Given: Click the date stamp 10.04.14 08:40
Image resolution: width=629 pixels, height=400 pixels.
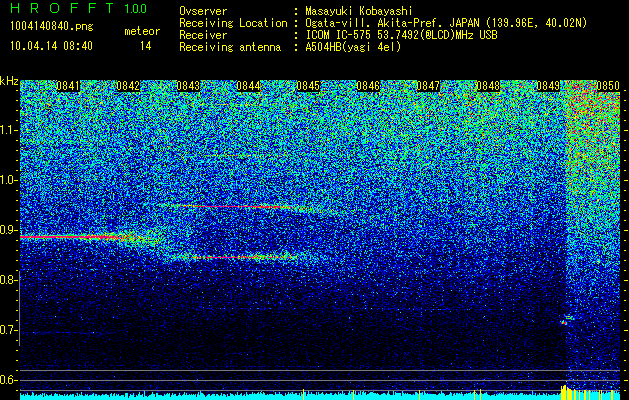Looking at the screenshot, I should tap(51, 46).
